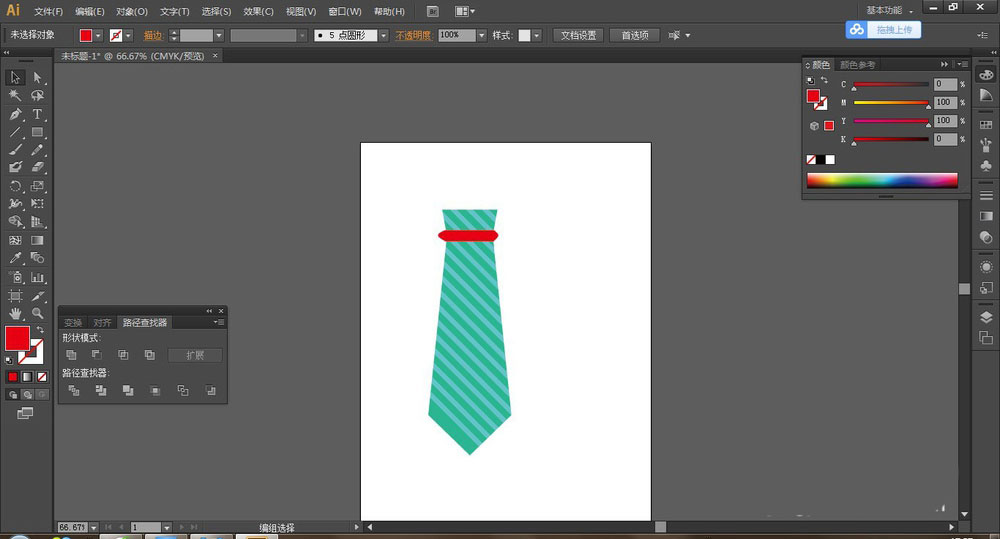
Task: Switch to Gradient fill mode in toolbox
Action: pos(27,377)
